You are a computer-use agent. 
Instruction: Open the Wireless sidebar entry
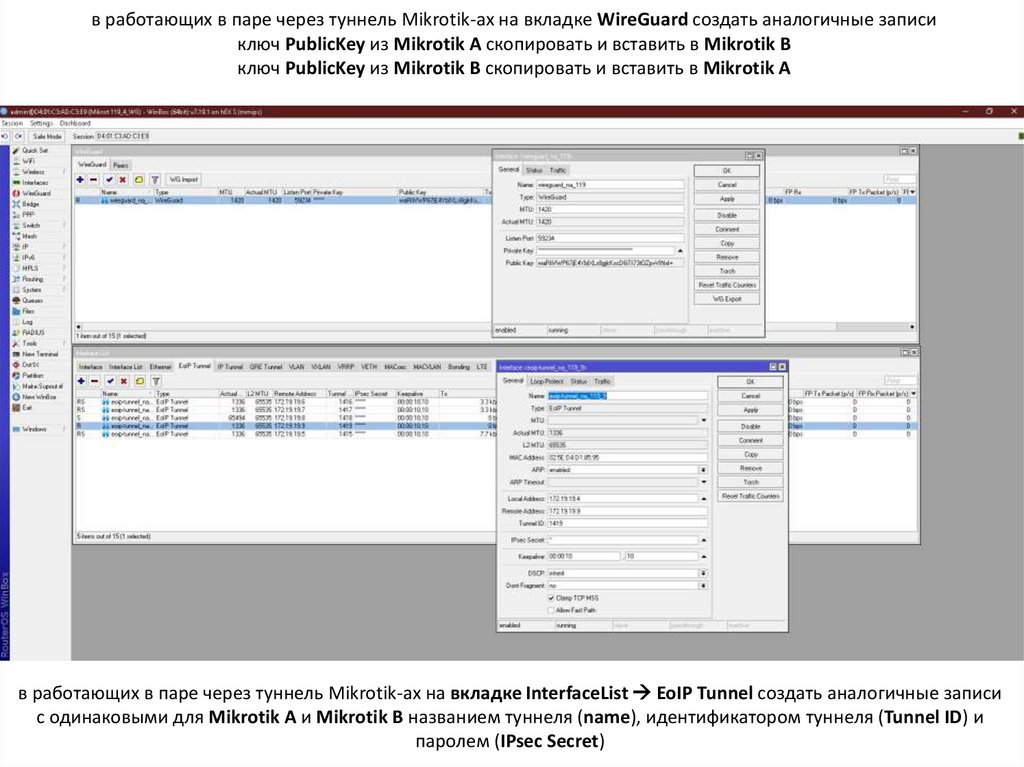coord(33,172)
